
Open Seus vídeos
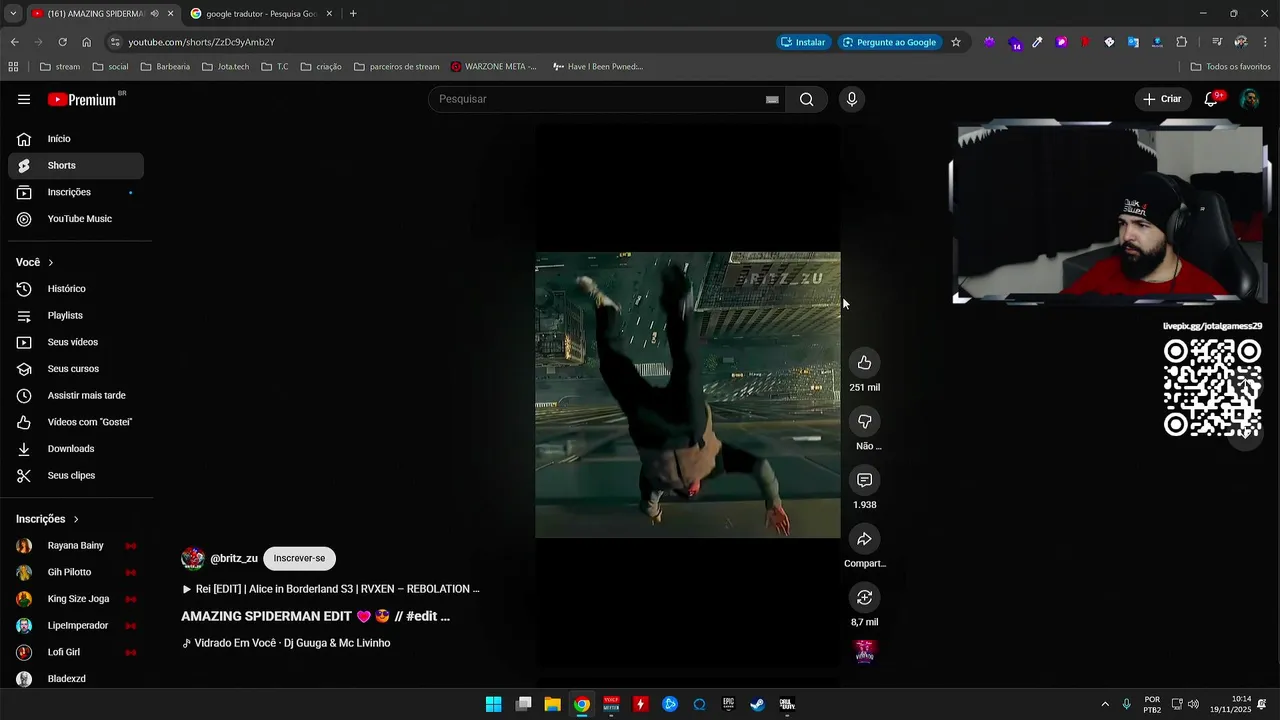[x=76, y=342]
